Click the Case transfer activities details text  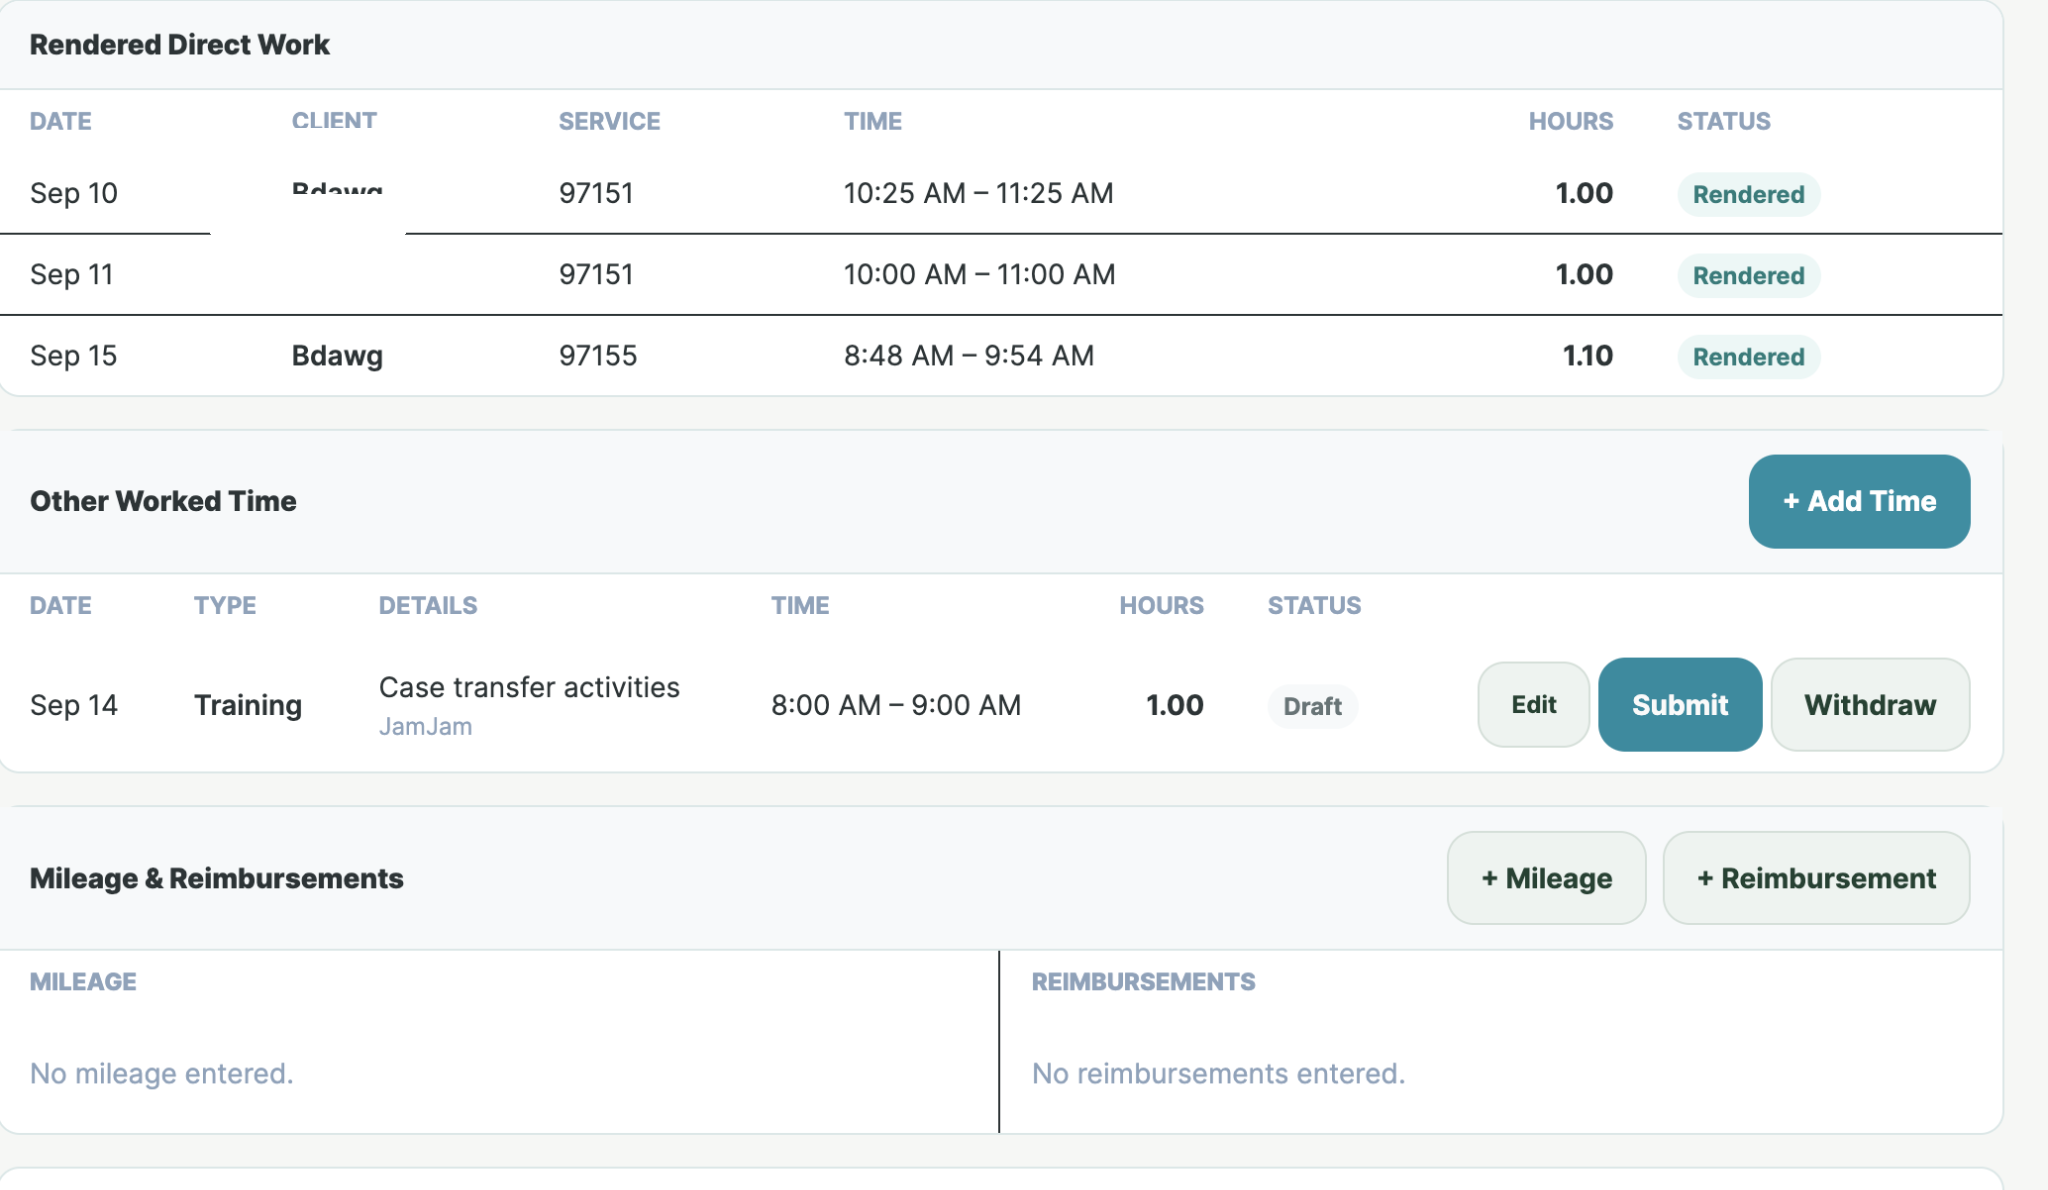[x=529, y=687]
